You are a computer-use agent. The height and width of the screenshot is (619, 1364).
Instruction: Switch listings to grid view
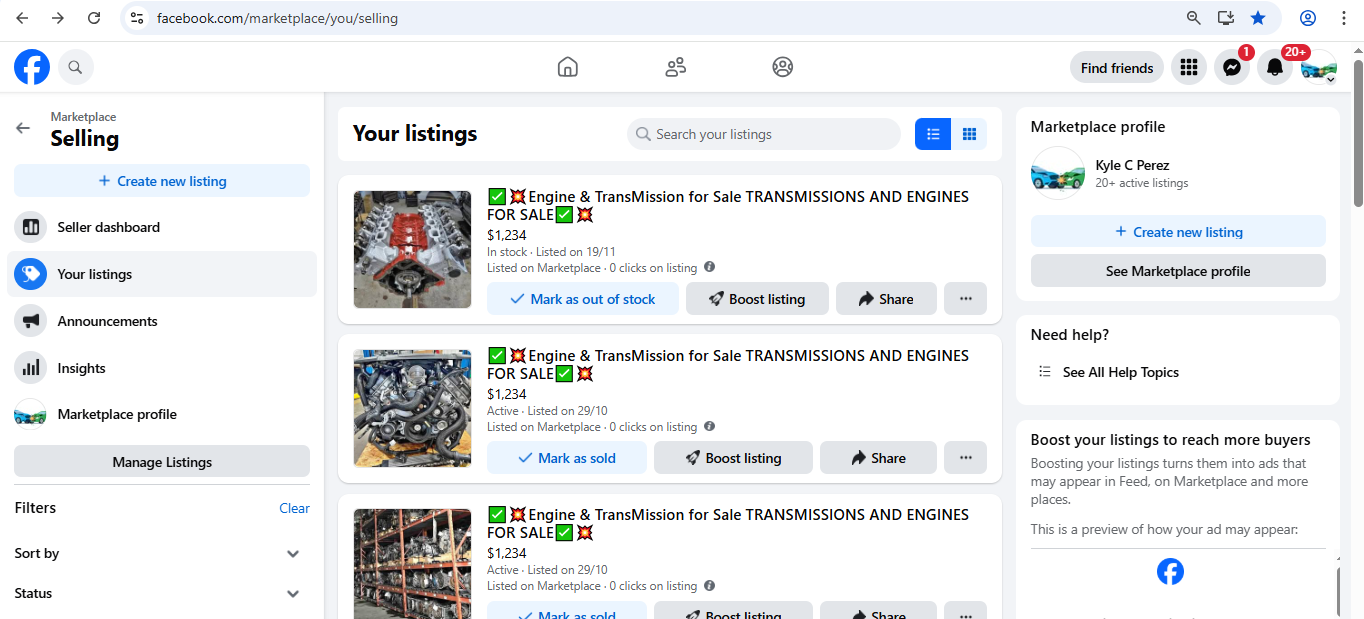pyautogui.click(x=969, y=134)
